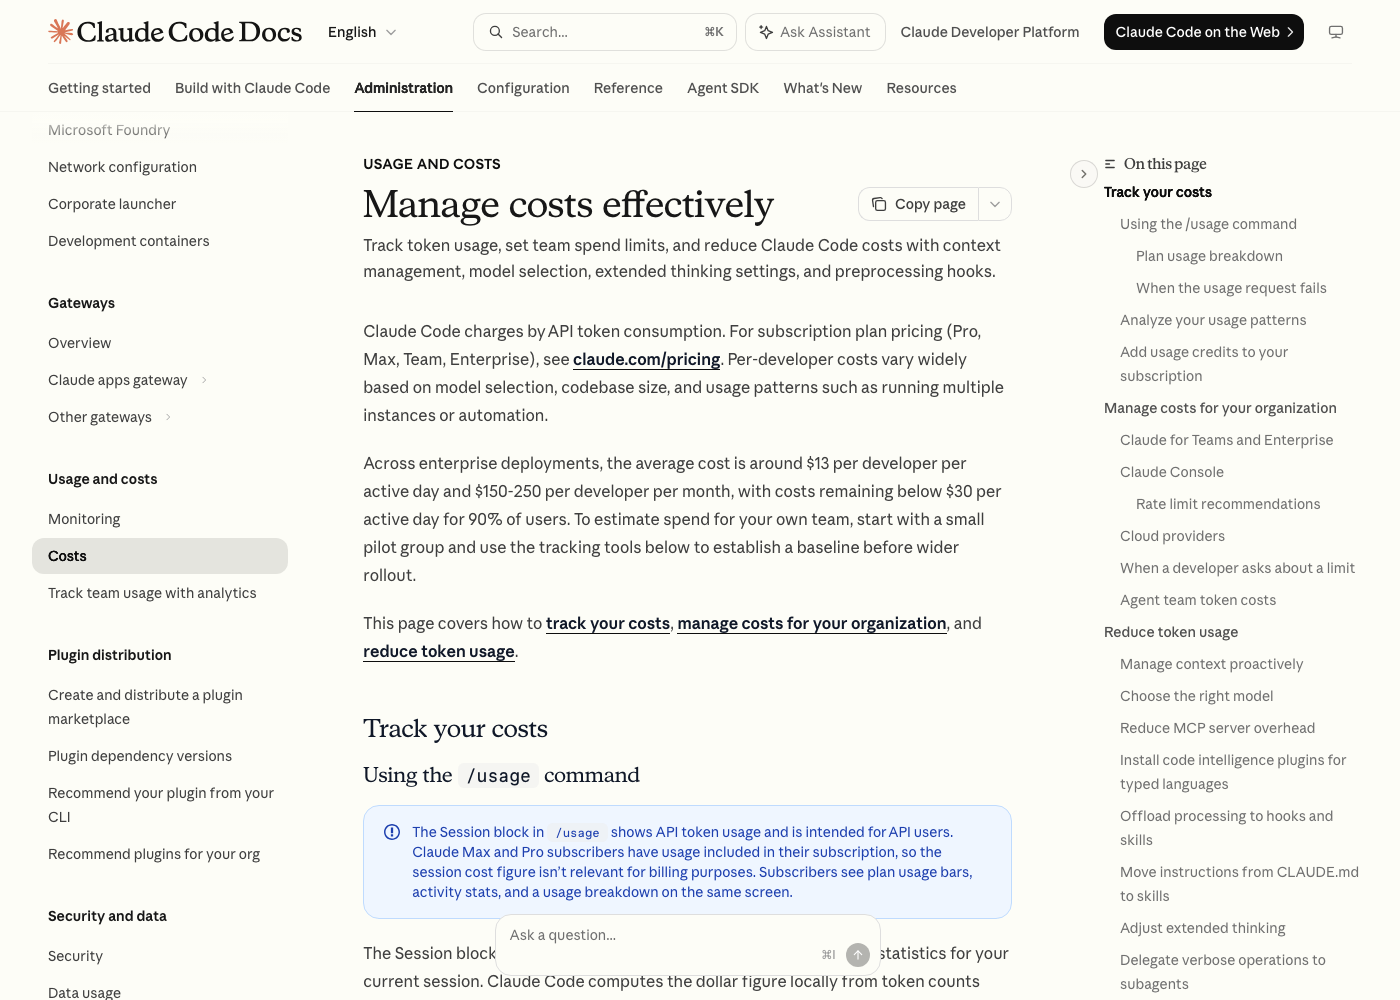Jump to Choose the right model
Screen dimensions: 1400x1000
[x=1197, y=696]
